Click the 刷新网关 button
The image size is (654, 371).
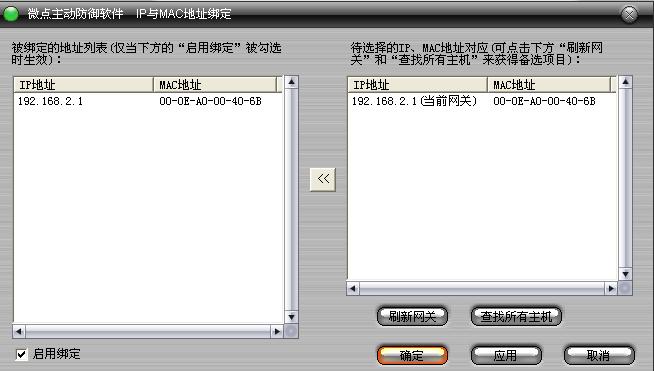[412, 316]
